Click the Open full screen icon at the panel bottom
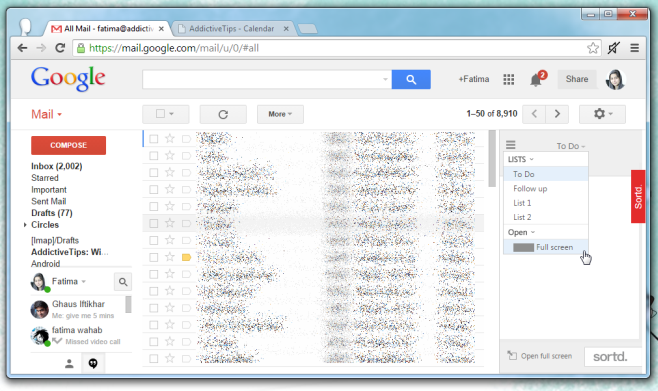This screenshot has height=391, width=658. pyautogui.click(x=512, y=356)
